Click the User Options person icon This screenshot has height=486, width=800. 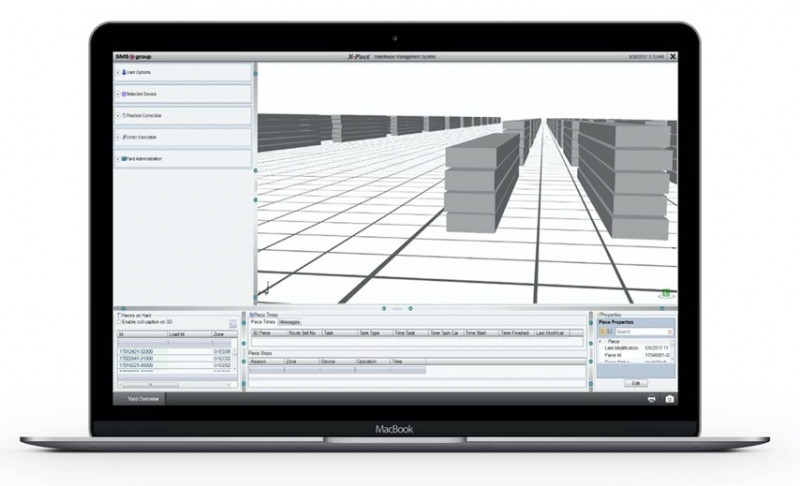point(125,73)
